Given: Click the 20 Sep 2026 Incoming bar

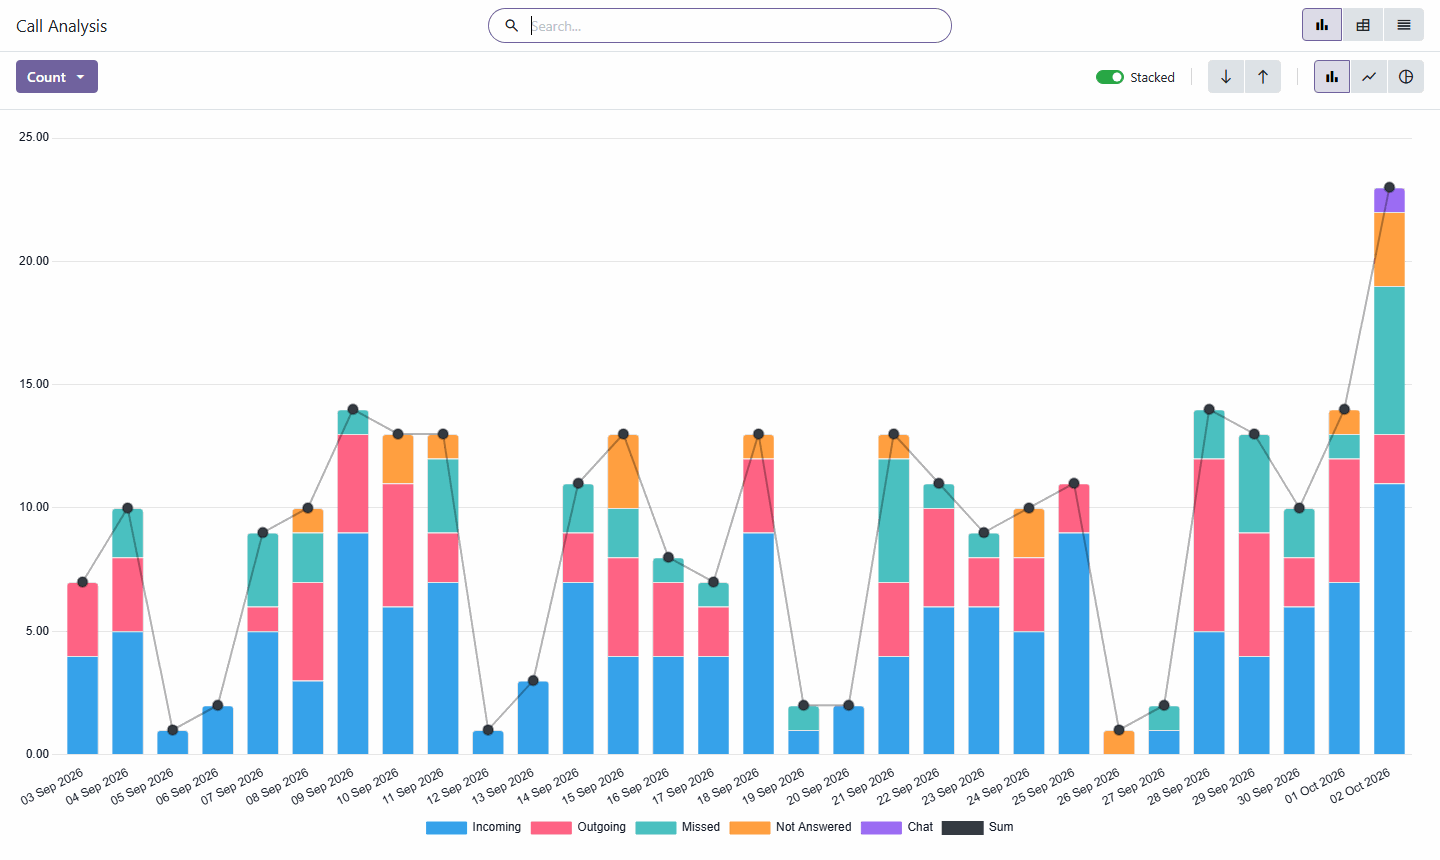Looking at the screenshot, I should coord(849,730).
